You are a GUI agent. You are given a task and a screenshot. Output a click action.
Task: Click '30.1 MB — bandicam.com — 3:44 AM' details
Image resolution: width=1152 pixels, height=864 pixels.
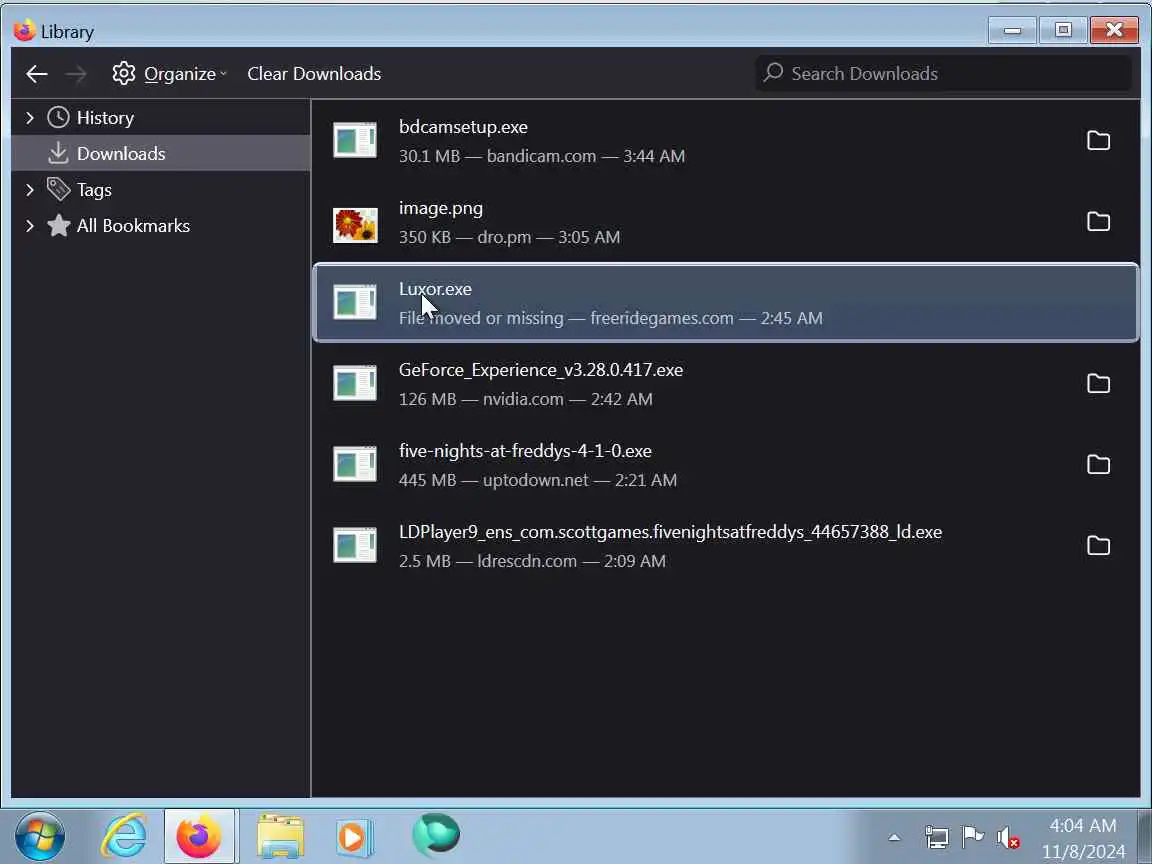point(541,156)
